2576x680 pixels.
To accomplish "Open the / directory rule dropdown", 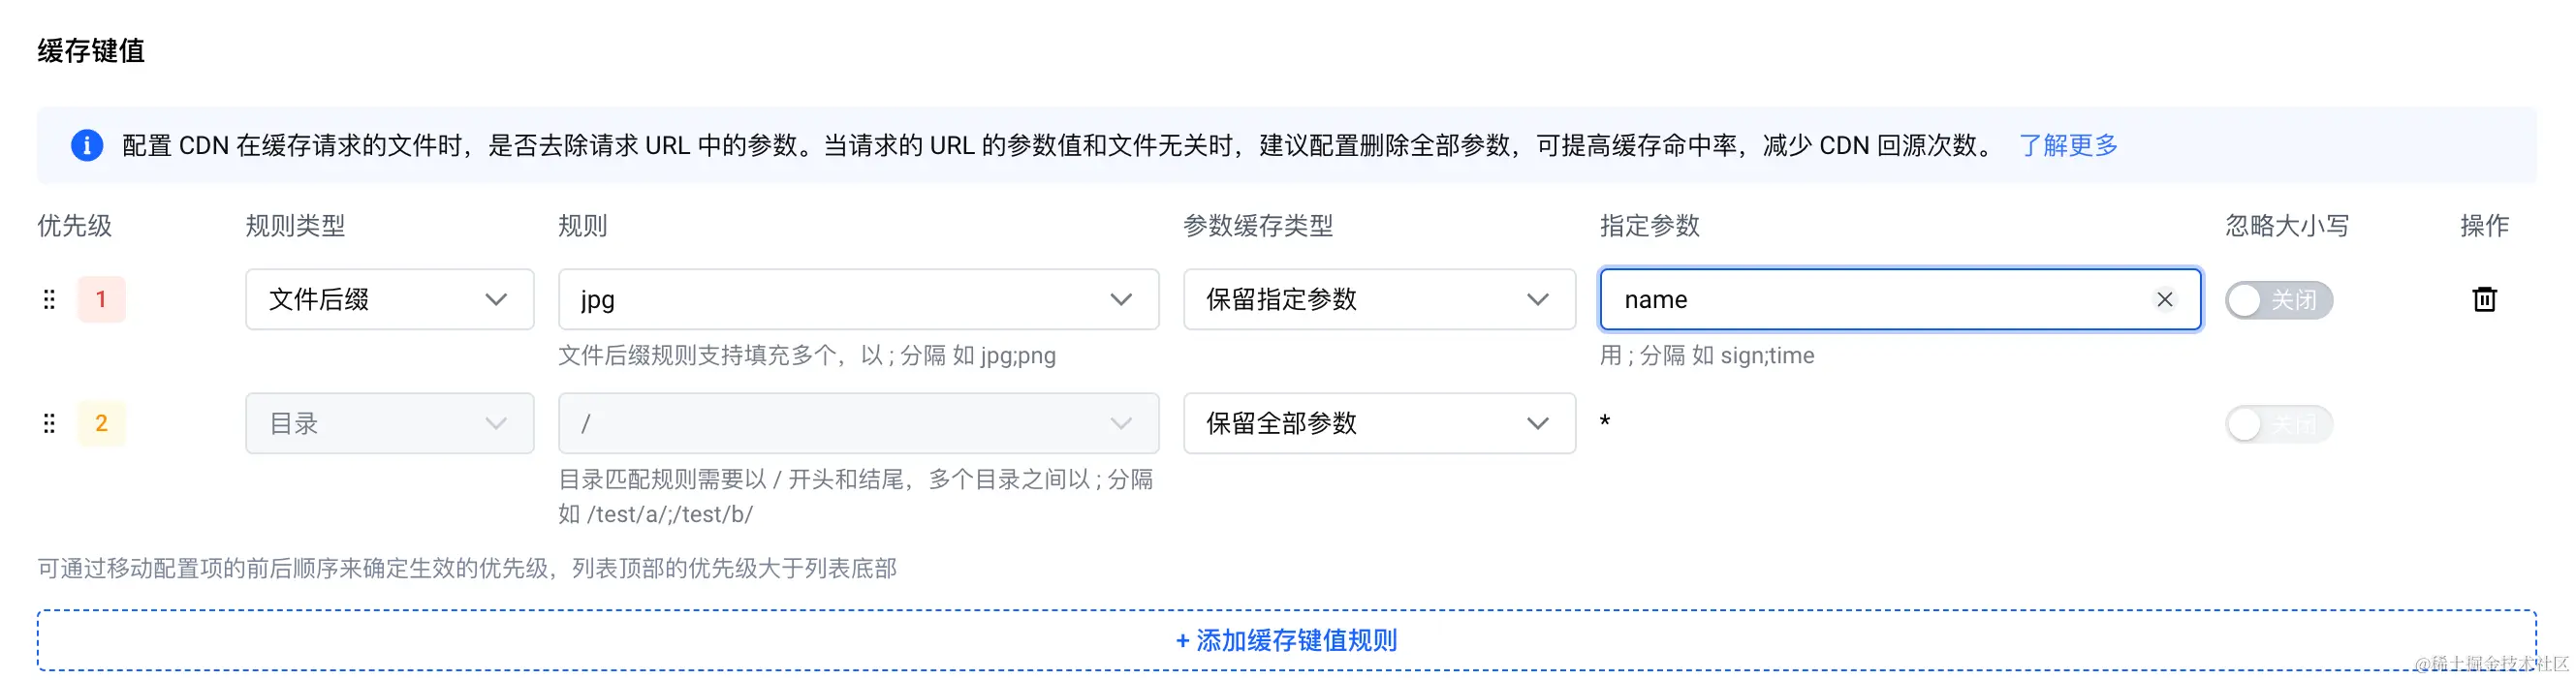I will 859,423.
